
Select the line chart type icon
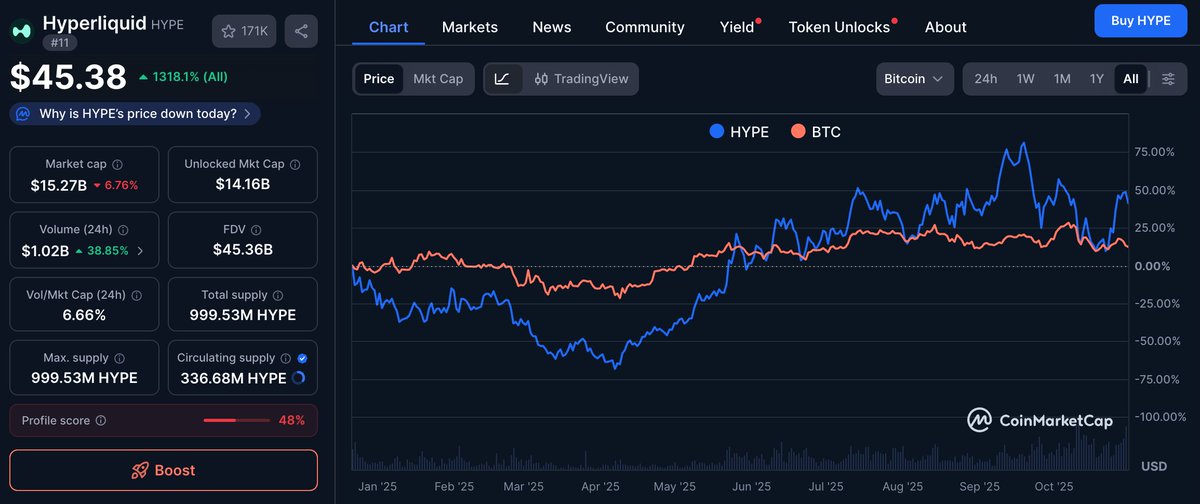point(502,78)
